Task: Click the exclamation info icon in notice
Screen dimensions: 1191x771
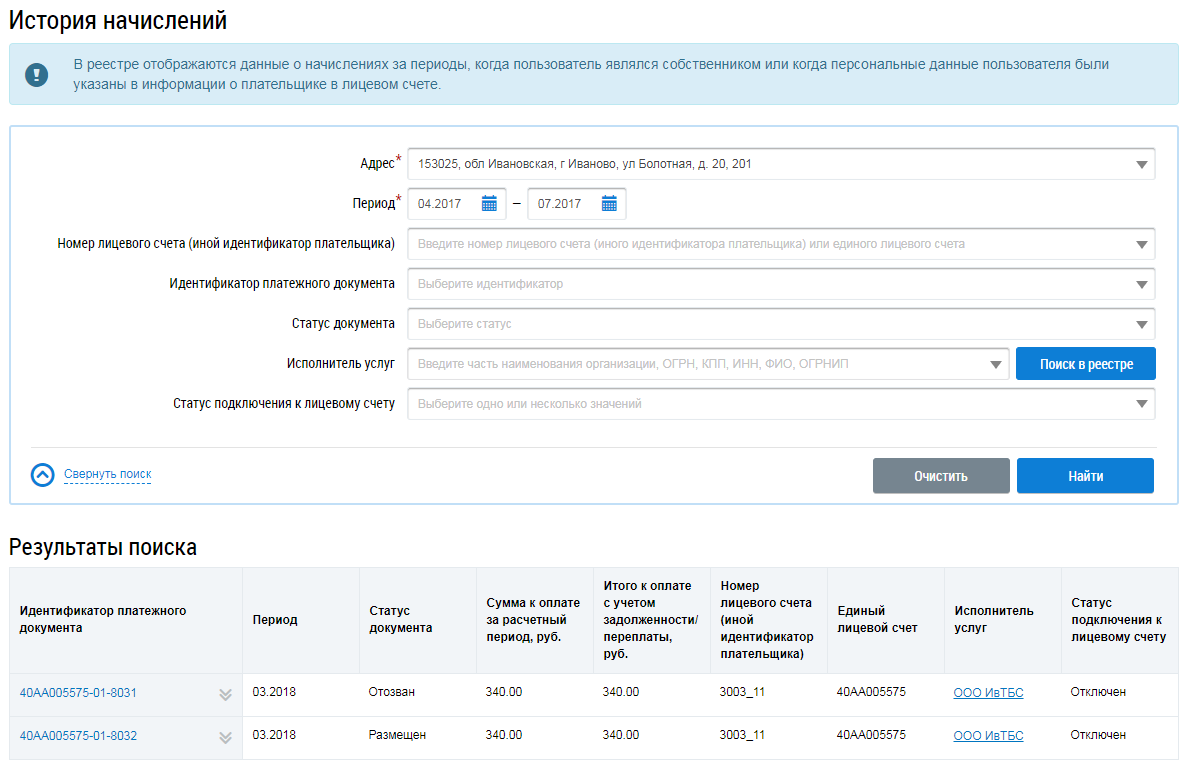Action: pos(37,75)
